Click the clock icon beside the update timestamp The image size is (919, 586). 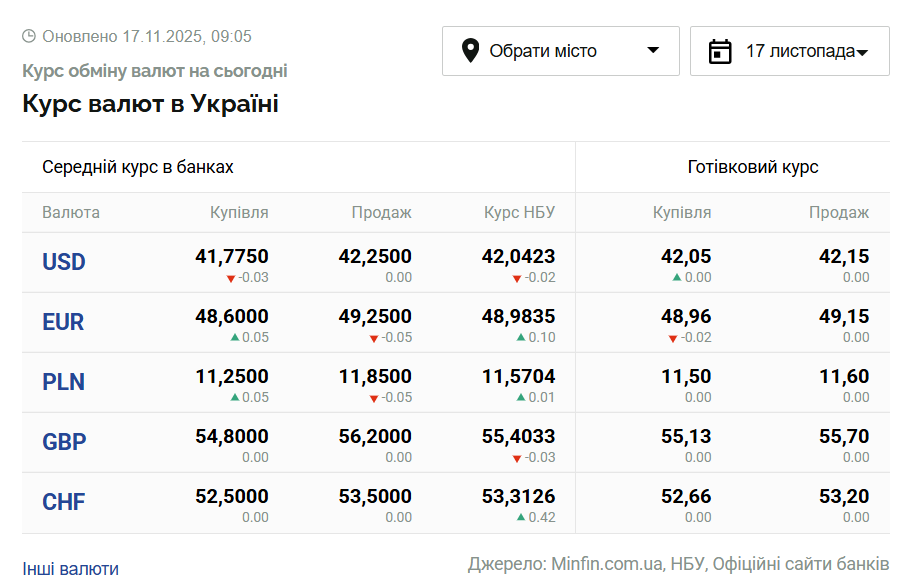[29, 35]
